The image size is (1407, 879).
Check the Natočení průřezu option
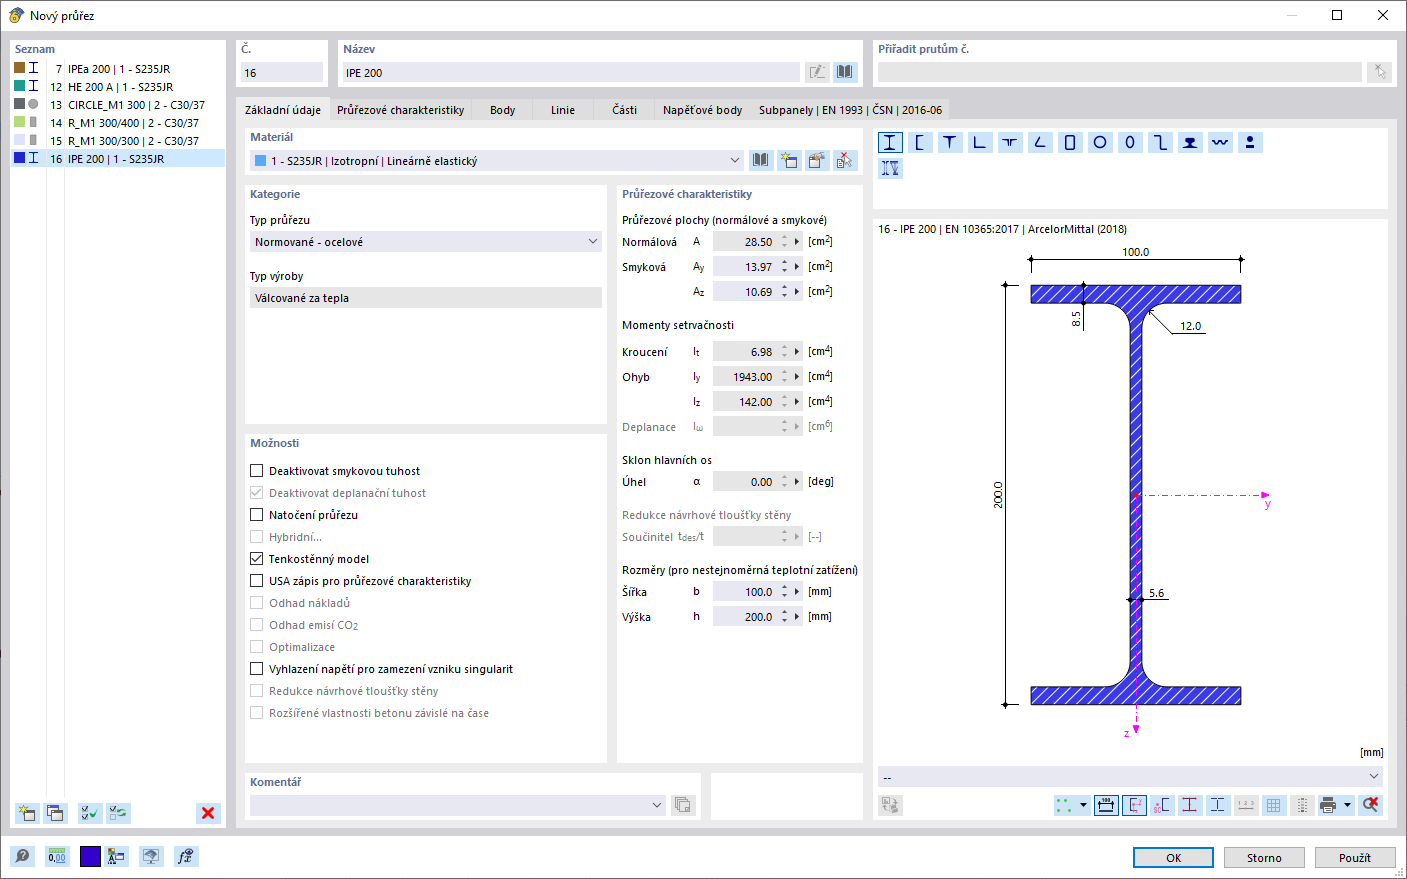256,515
